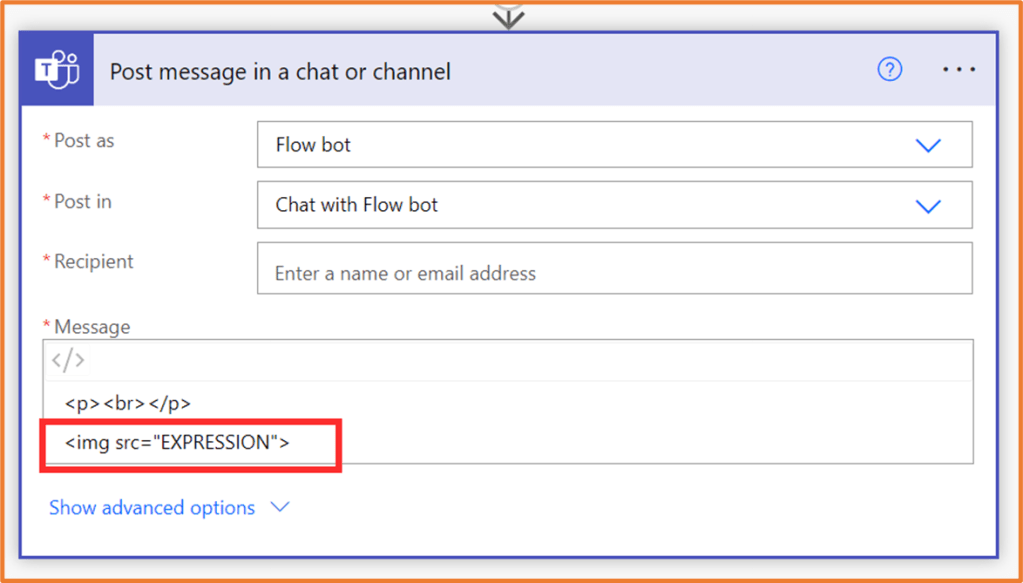Click the "Post in" field label
The image size is (1023, 583).
(83, 202)
